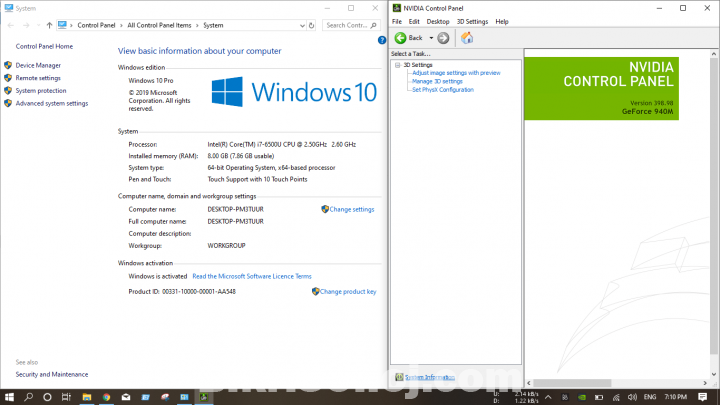Click the volume speaker tray icon
This screenshot has width=720, height=405.
pyautogui.click(x=632, y=397)
